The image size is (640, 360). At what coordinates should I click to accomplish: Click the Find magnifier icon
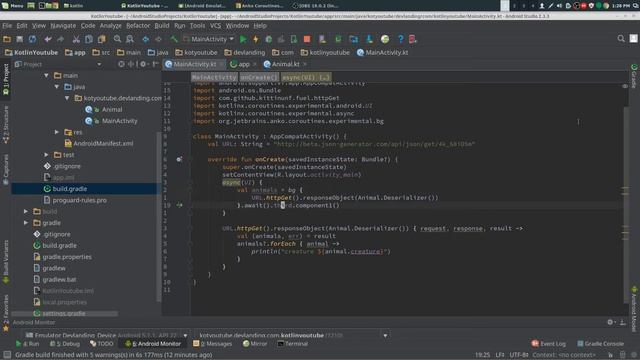pyautogui.click(x=117, y=39)
